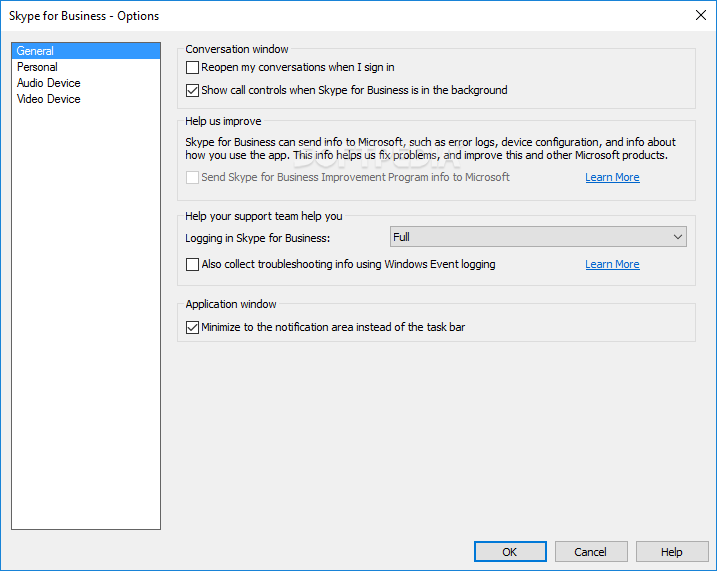Tick Send Skype for Business Improvement Program info
717x571 pixels.
tap(193, 177)
